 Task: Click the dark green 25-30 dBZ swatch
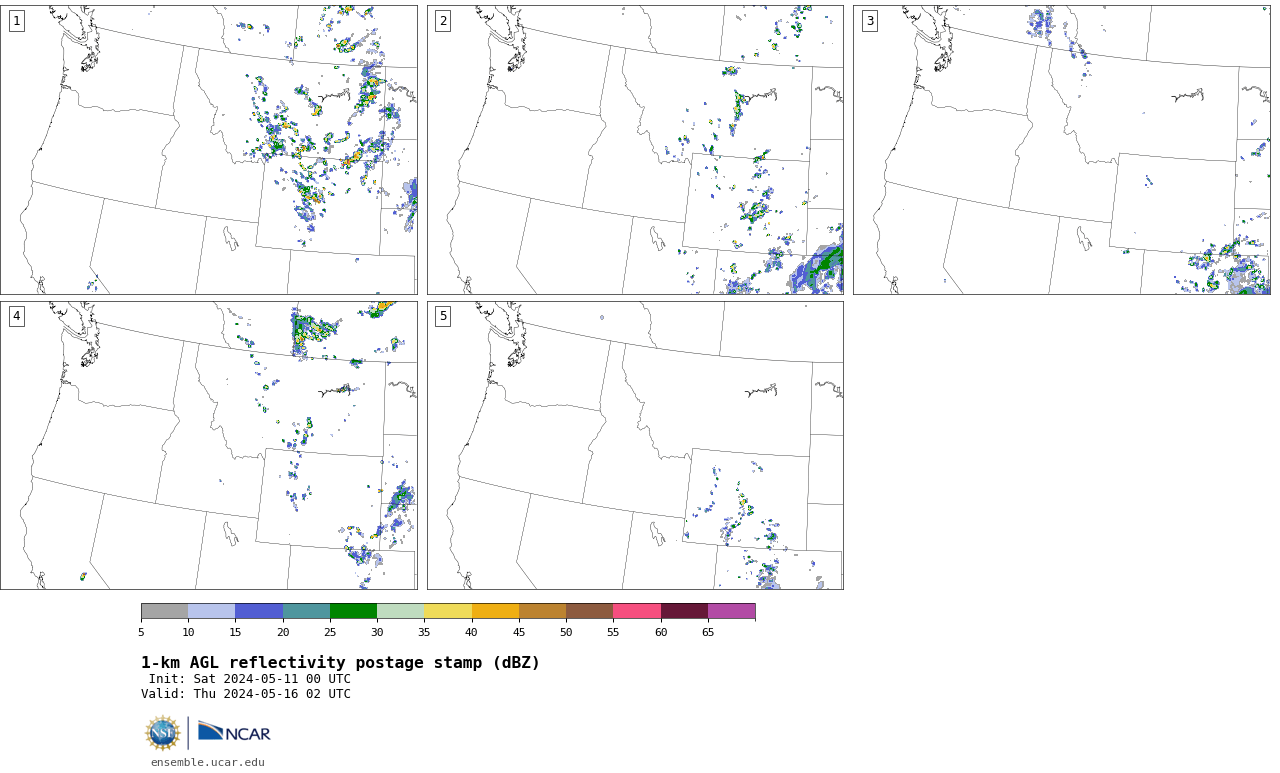click(353, 611)
